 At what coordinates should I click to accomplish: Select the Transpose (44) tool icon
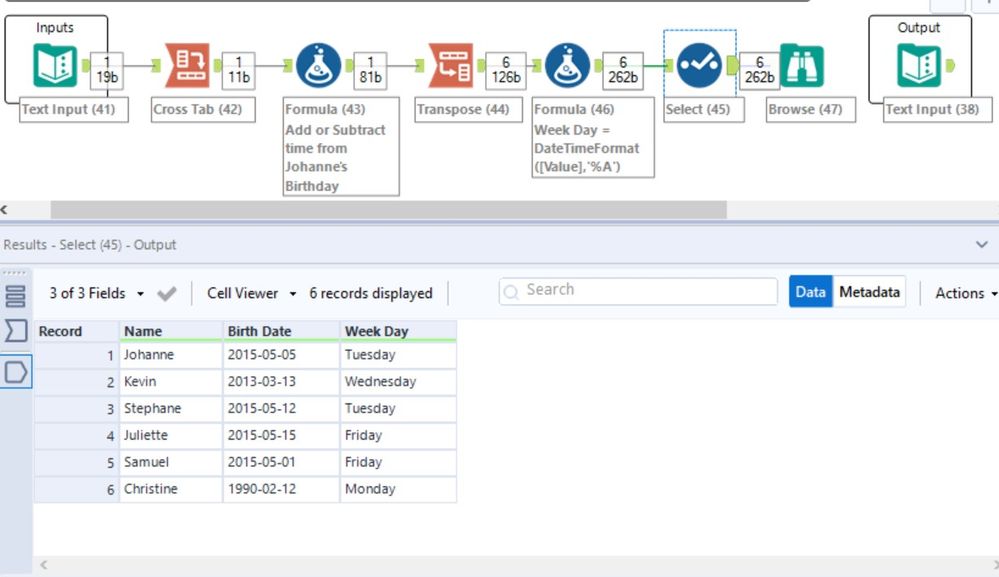451,65
